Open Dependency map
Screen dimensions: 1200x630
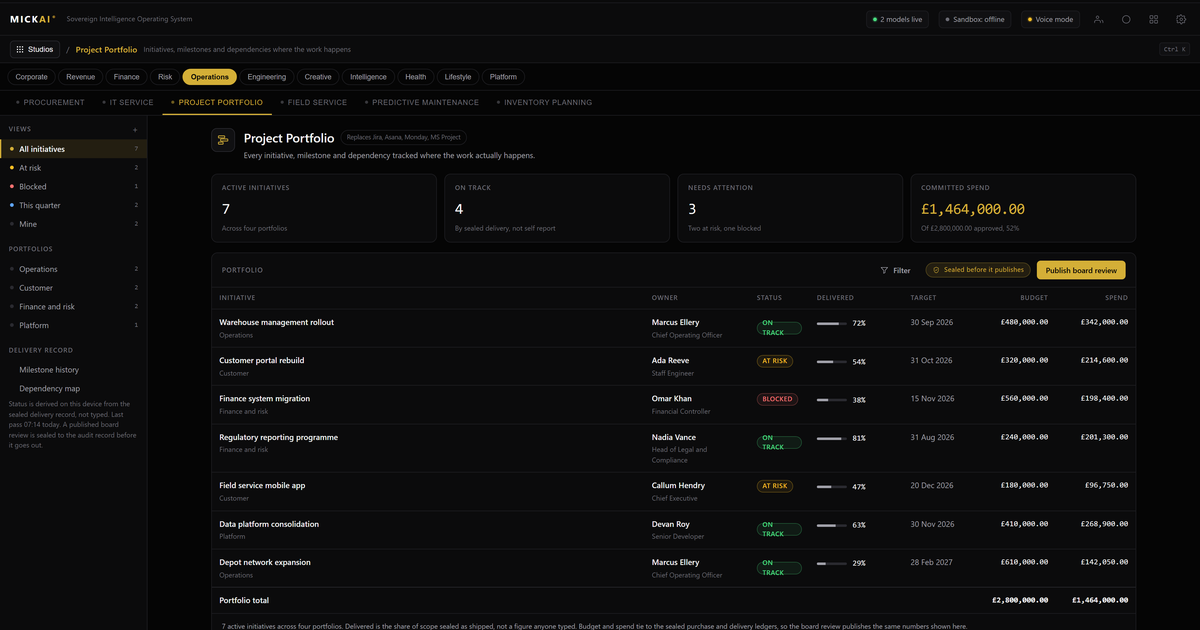(x=73, y=388)
